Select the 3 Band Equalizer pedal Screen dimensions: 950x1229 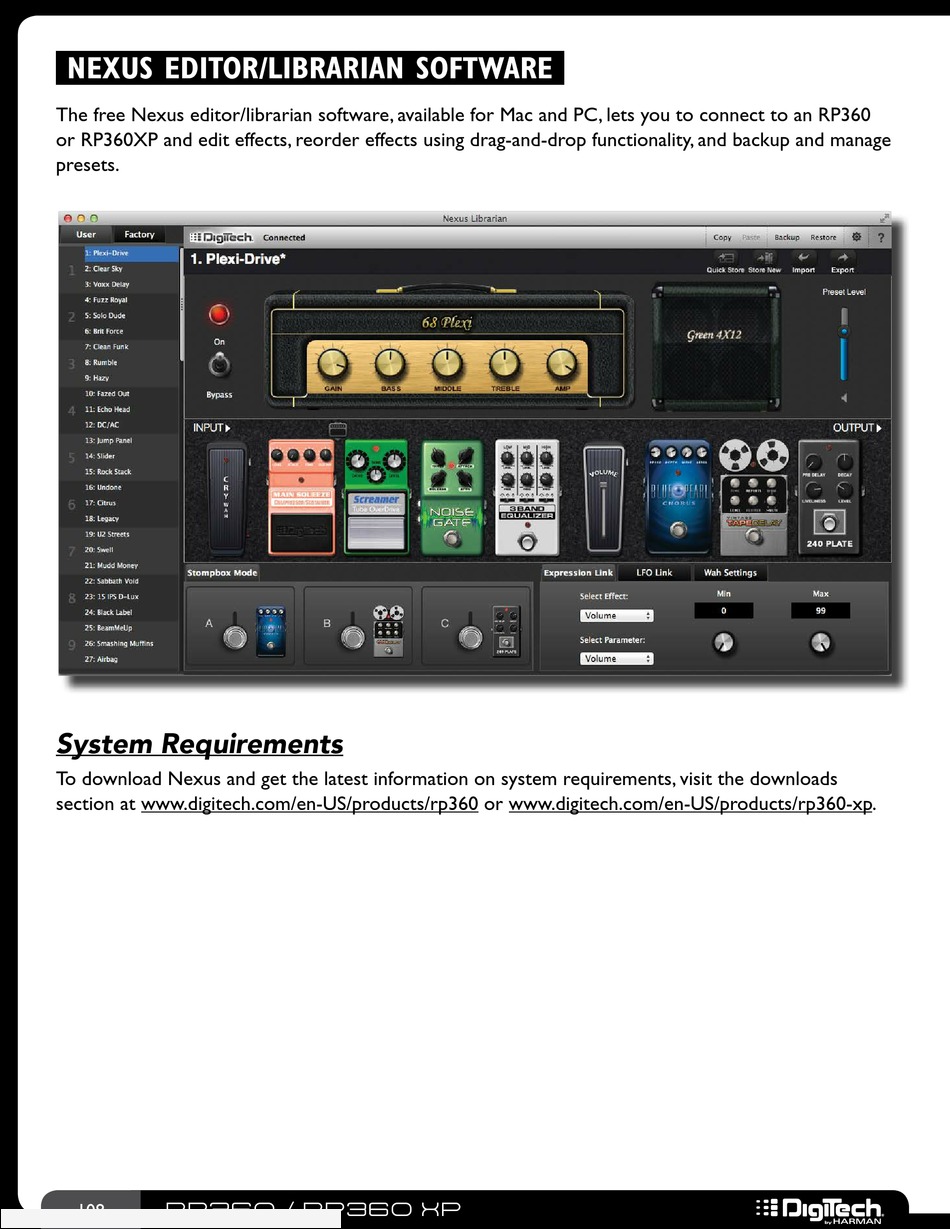pos(528,497)
